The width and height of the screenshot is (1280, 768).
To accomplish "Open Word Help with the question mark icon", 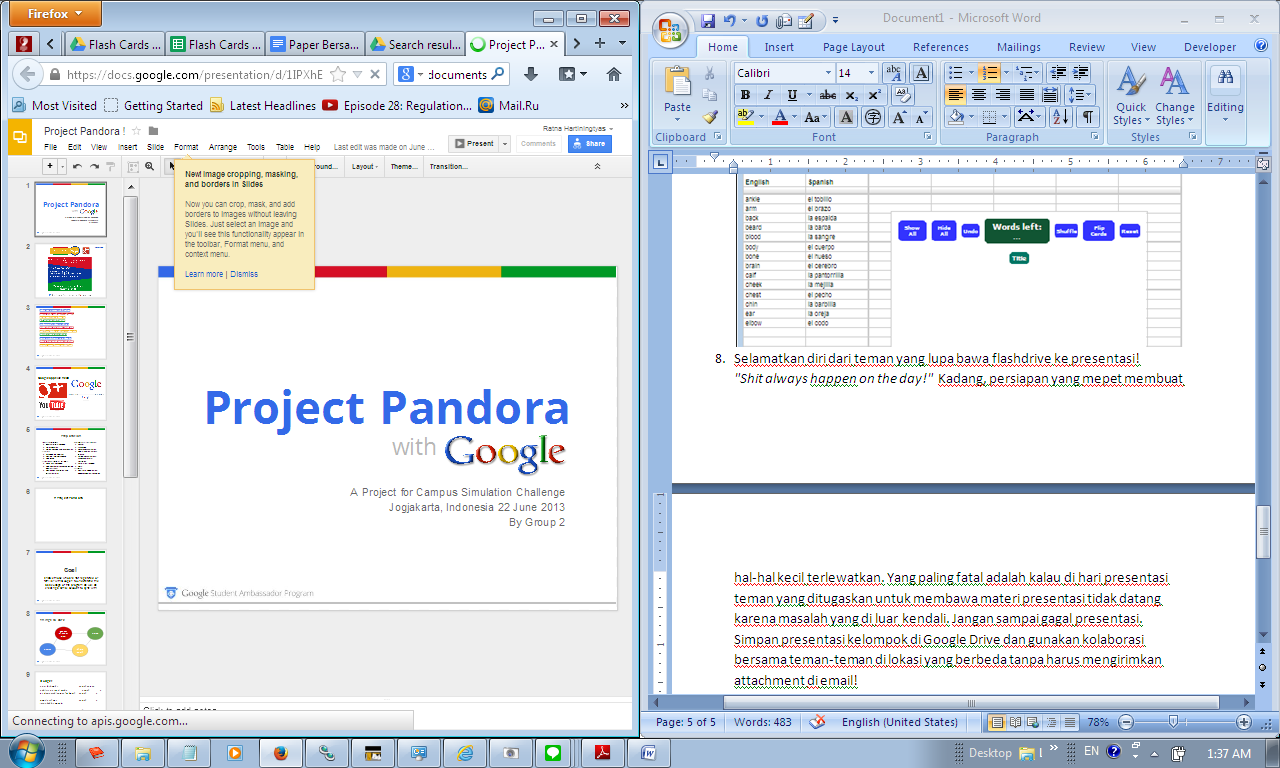I will pos(1263,47).
